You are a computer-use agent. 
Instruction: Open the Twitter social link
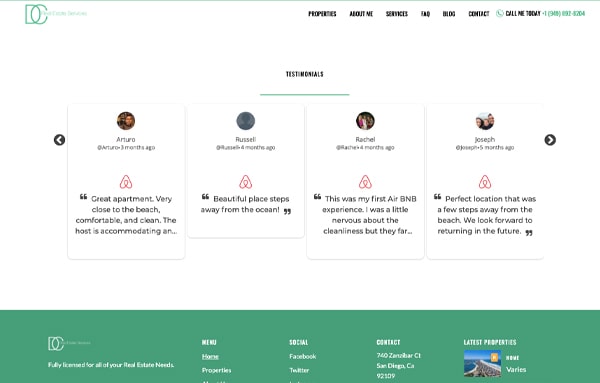coord(299,370)
